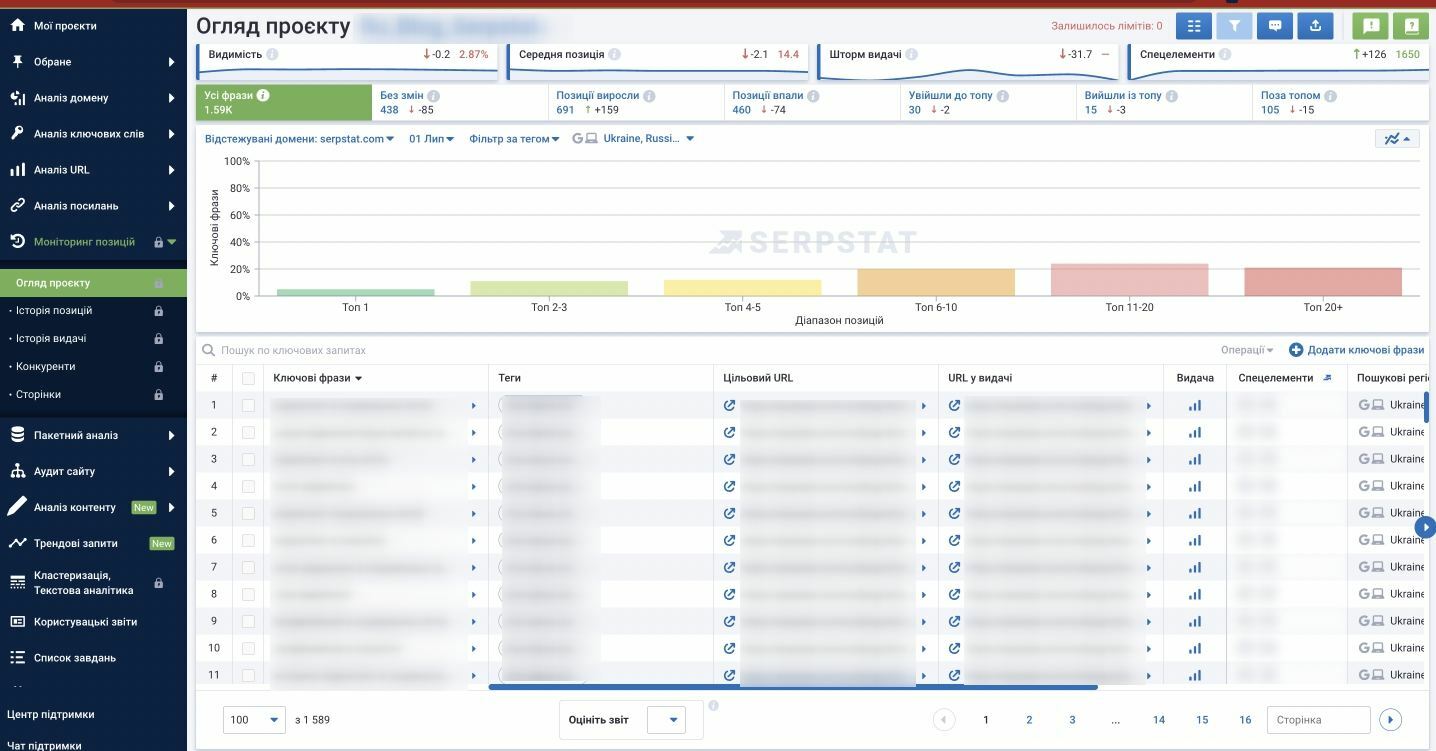Open the comments speech bubble button
This screenshot has width=1436, height=751.
[x=1275, y=27]
